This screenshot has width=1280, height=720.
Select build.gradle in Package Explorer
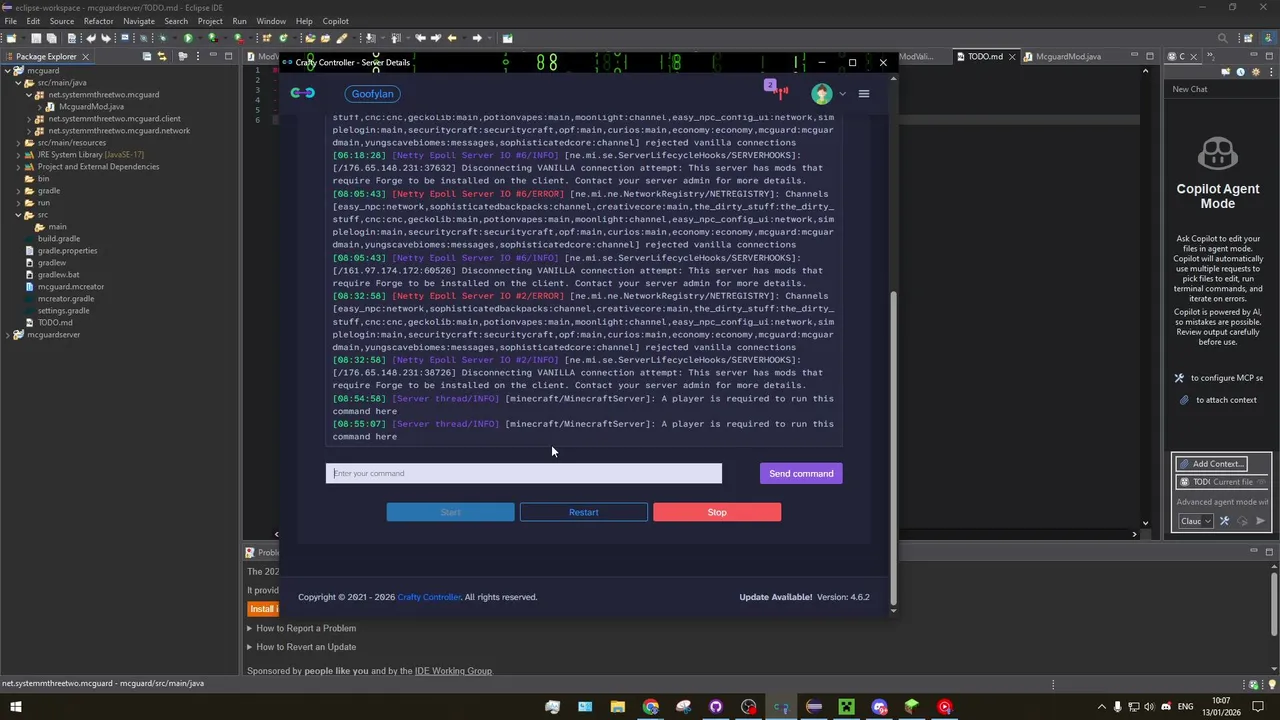click(x=59, y=239)
